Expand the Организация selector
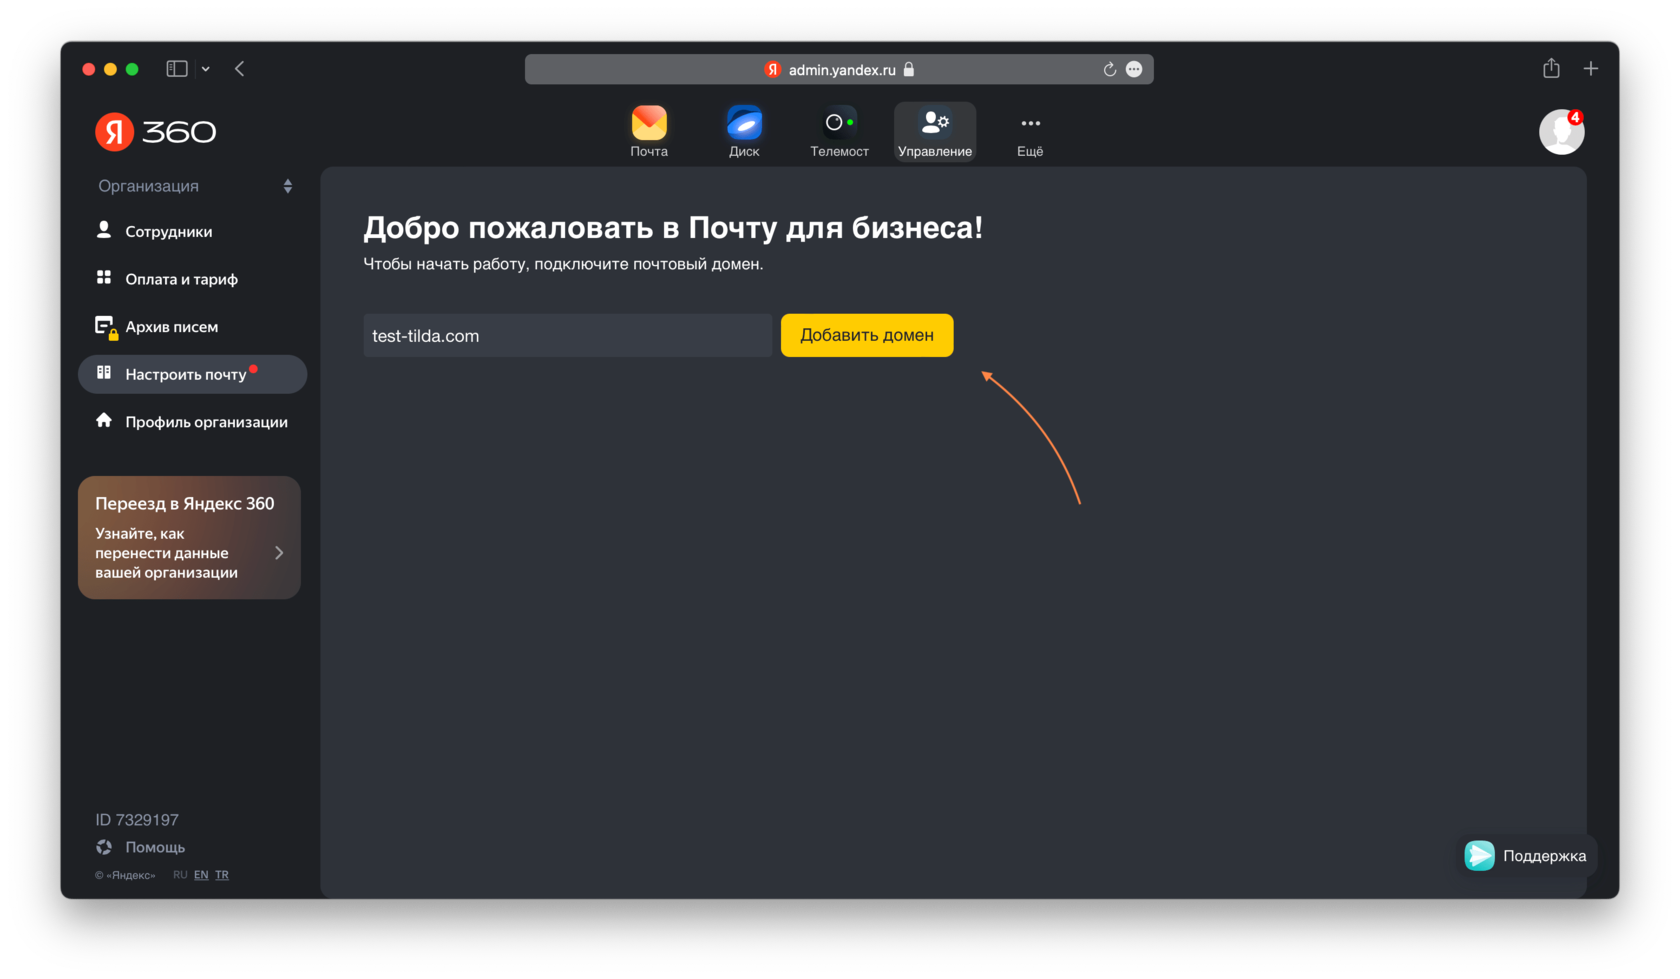Viewport: 1680px width, 979px height. click(x=195, y=186)
